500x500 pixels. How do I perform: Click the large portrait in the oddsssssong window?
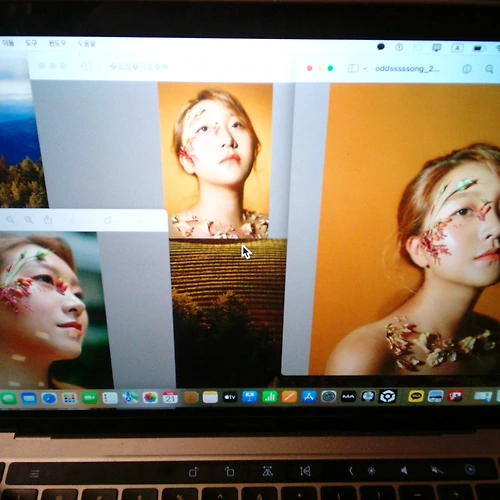point(404,229)
